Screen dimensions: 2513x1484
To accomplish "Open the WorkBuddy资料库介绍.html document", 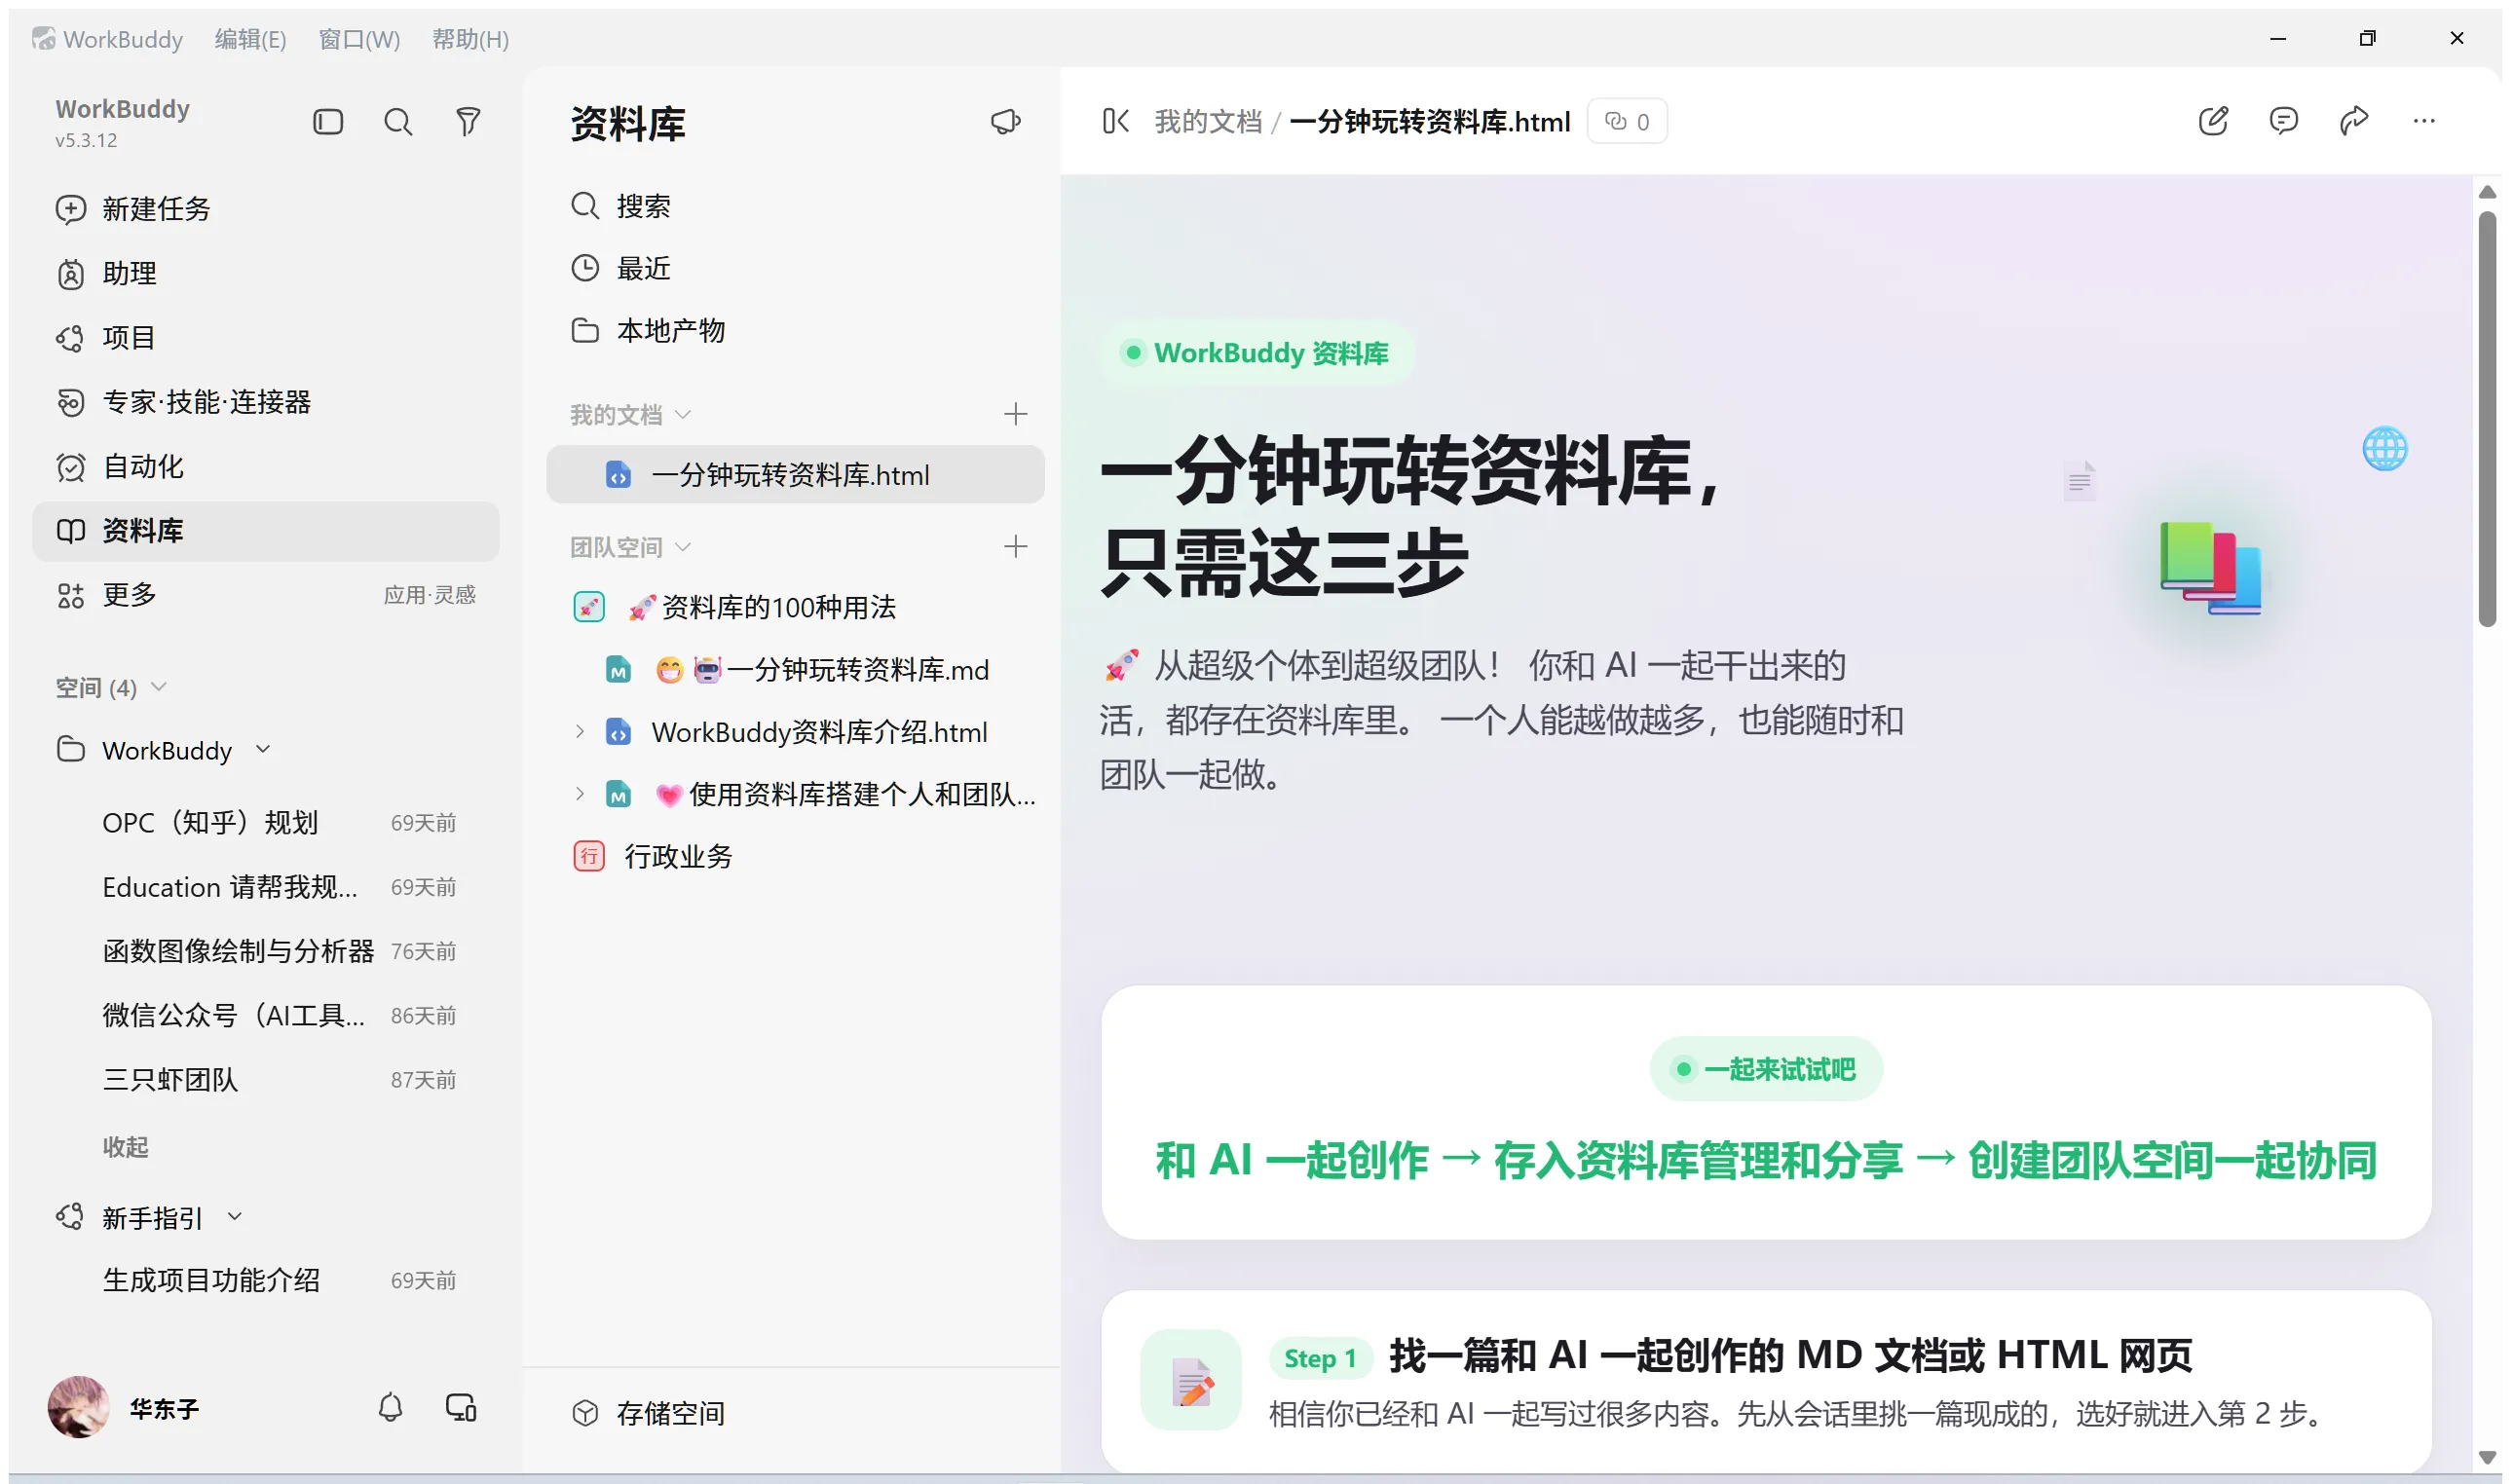I will (795, 732).
